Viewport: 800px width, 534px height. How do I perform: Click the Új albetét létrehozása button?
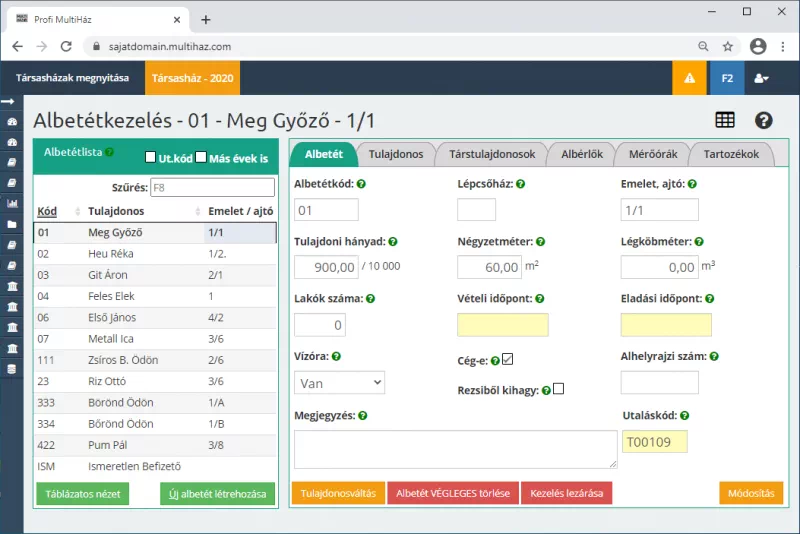coord(217,494)
